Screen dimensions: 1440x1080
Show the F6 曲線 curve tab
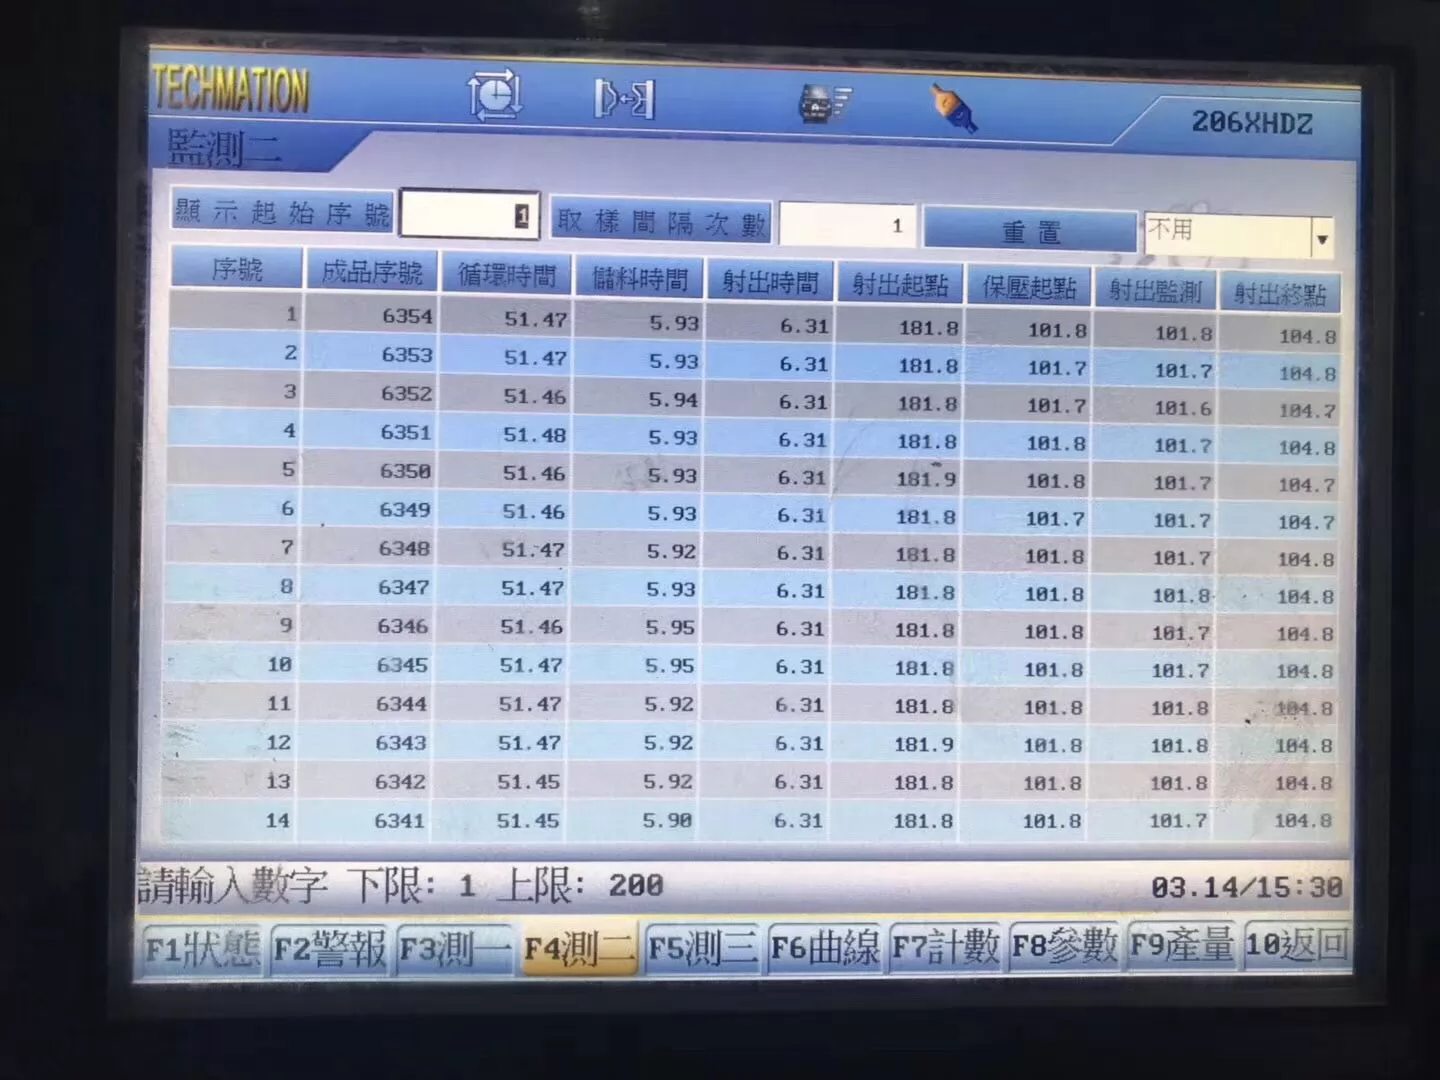(824, 947)
